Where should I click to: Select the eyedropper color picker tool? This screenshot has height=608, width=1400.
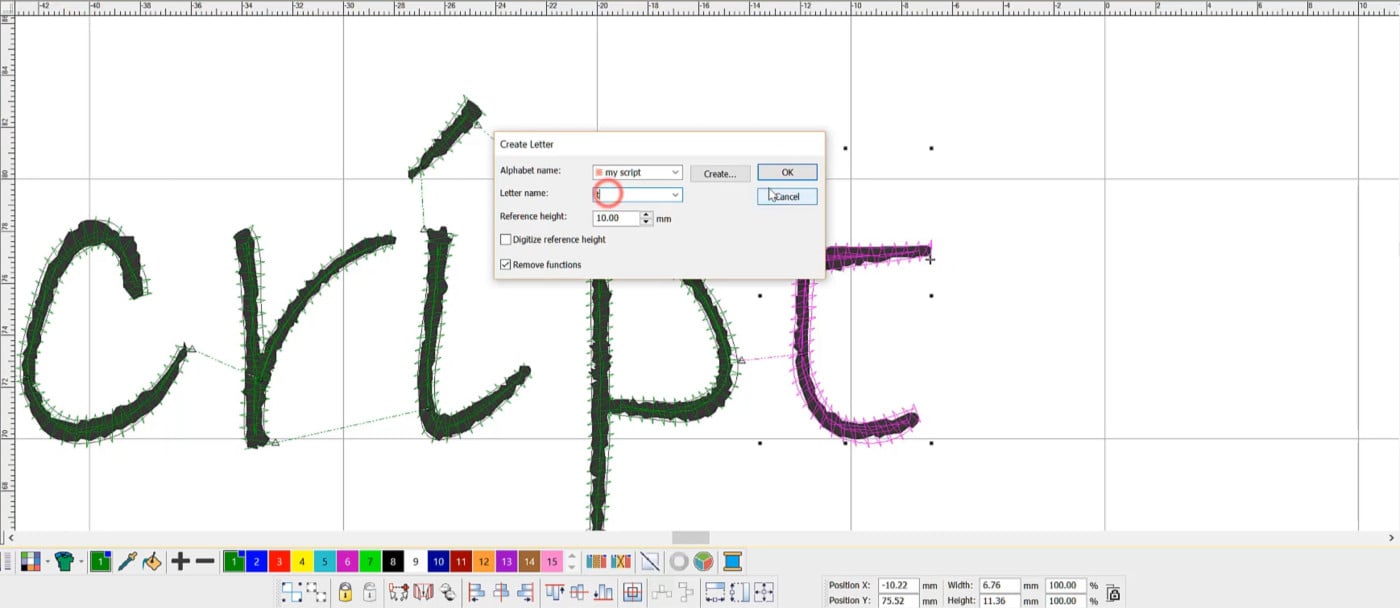pos(127,561)
